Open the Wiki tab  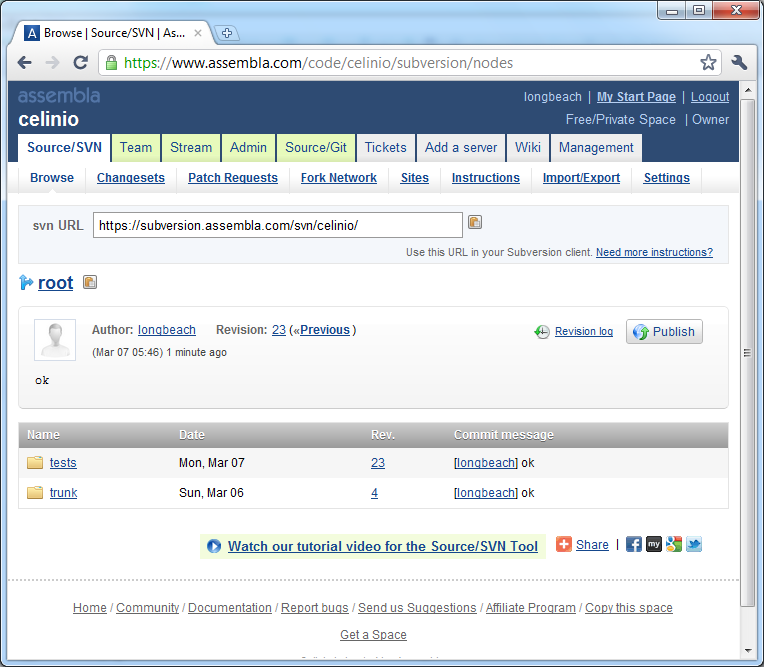click(528, 147)
